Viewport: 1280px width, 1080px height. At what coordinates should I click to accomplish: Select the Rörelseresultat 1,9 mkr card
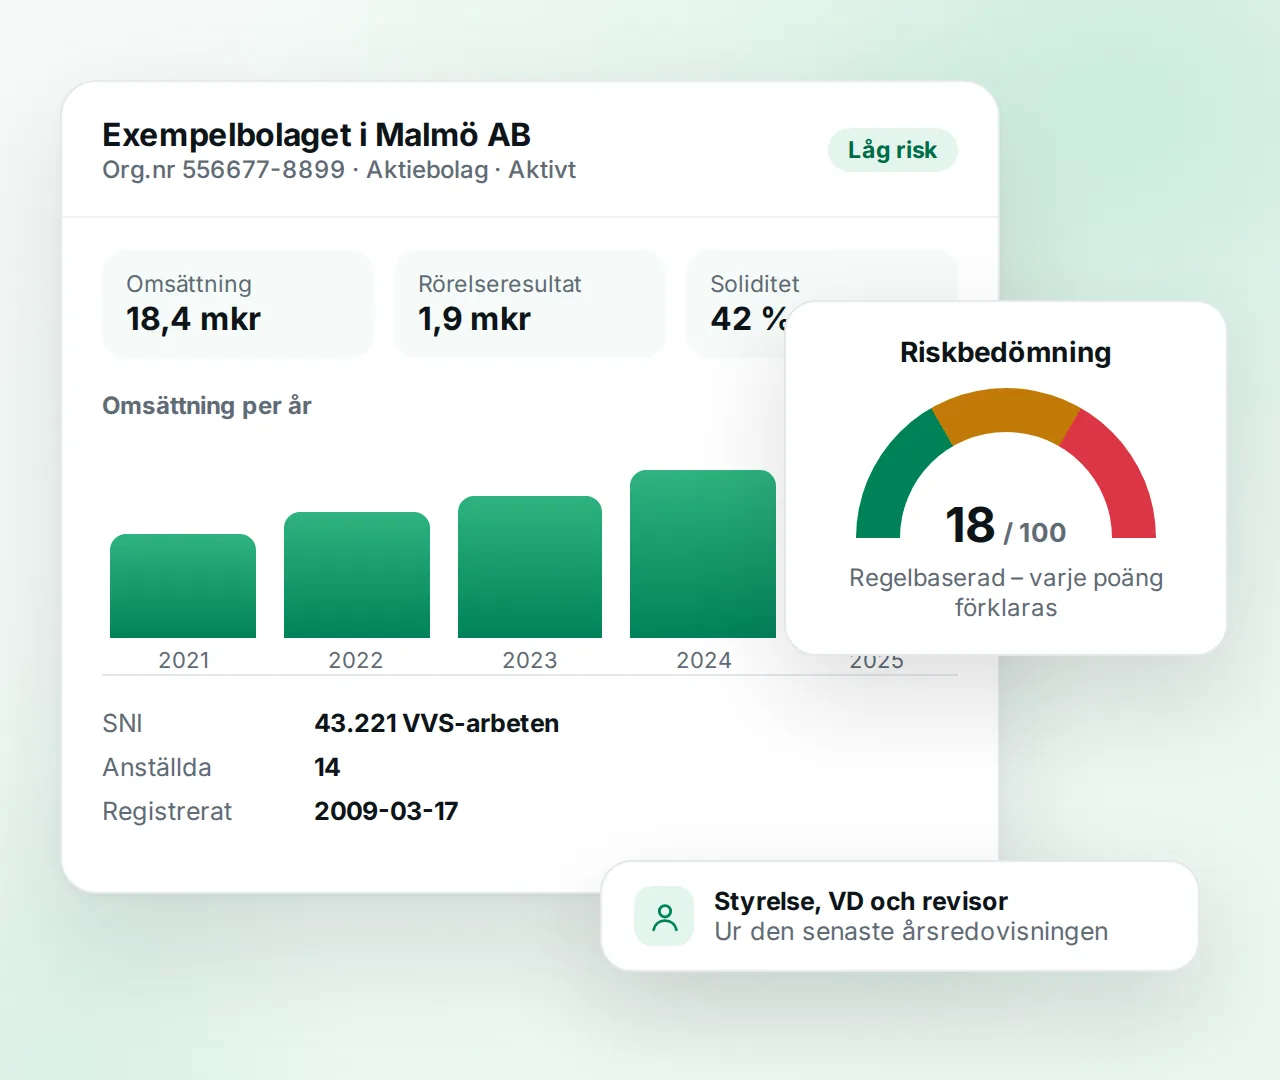(530, 303)
